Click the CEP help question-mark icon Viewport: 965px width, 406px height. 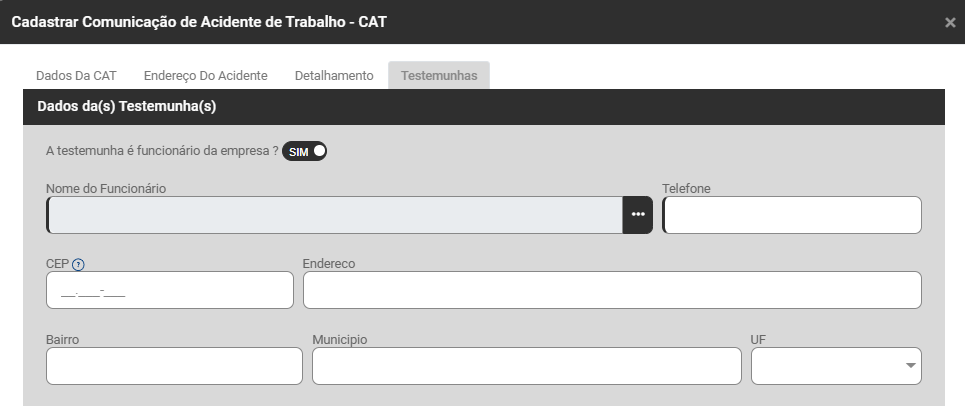point(79,264)
